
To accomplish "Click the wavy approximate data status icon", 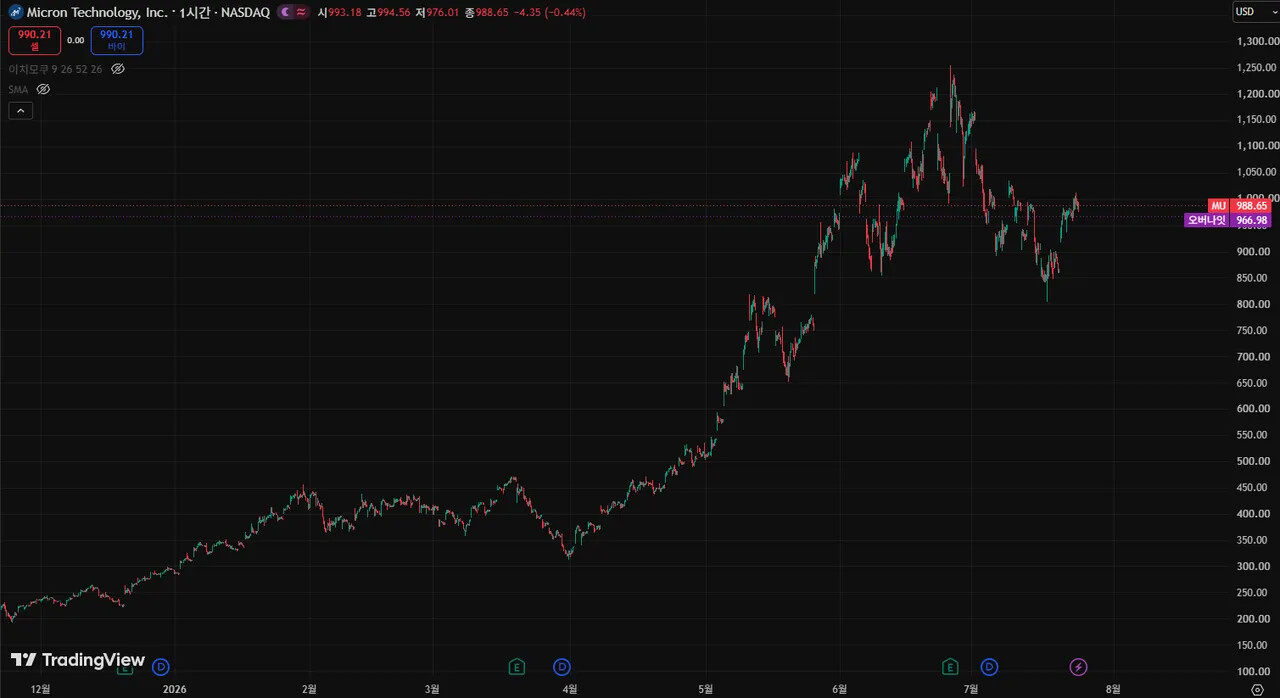I will (x=301, y=12).
